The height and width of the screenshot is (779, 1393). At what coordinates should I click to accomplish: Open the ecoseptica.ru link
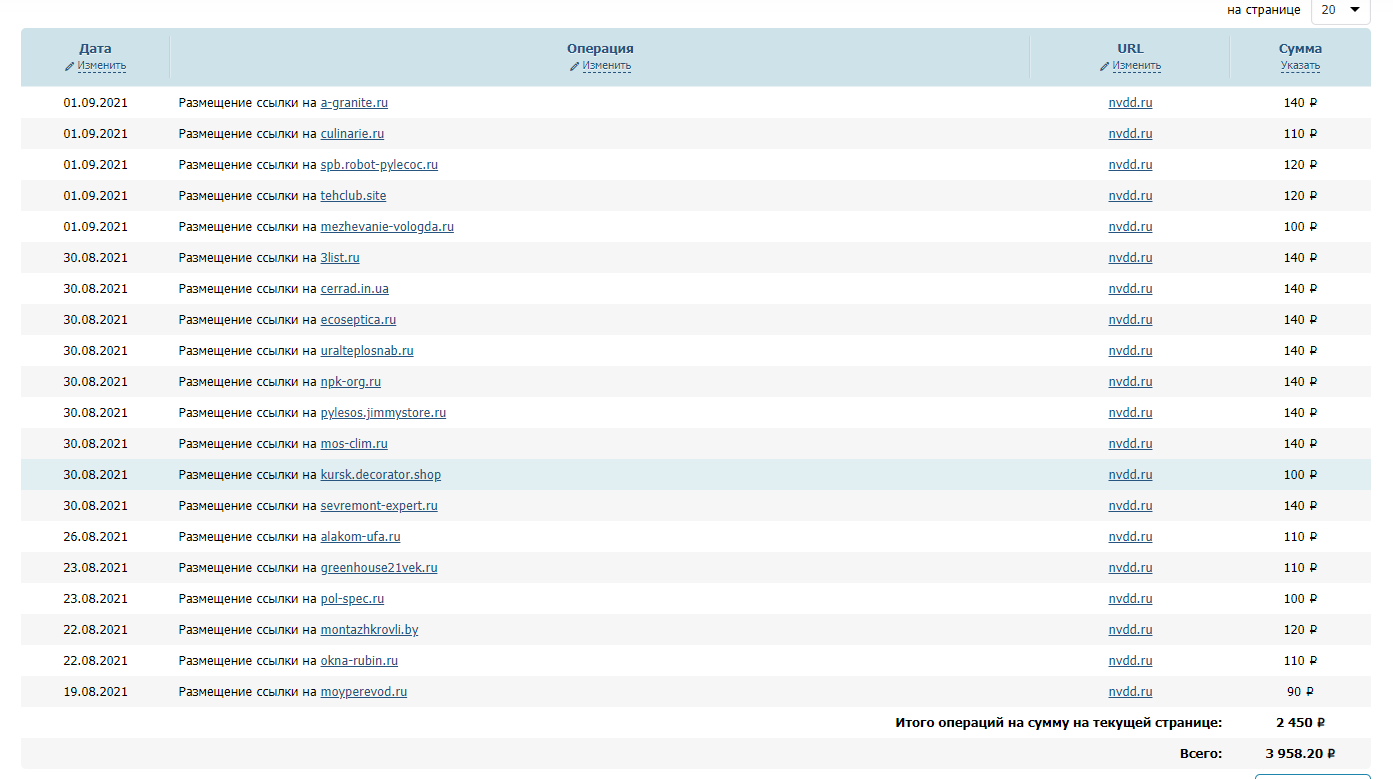[x=358, y=320]
